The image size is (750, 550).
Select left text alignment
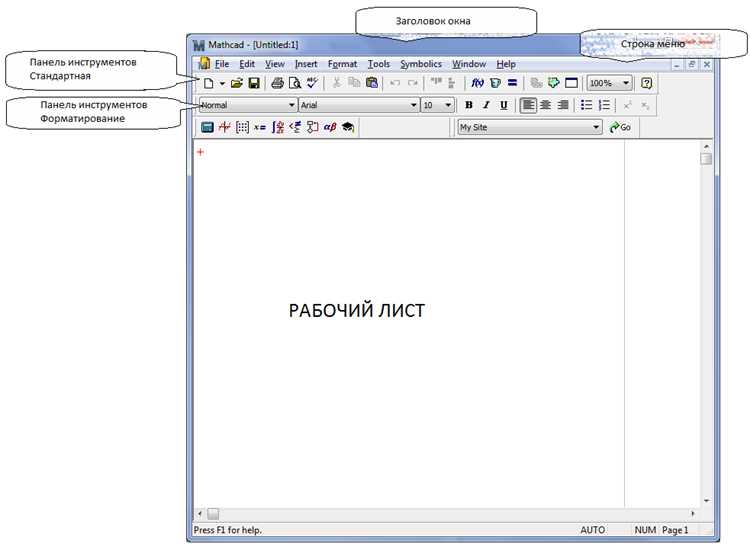coord(528,105)
